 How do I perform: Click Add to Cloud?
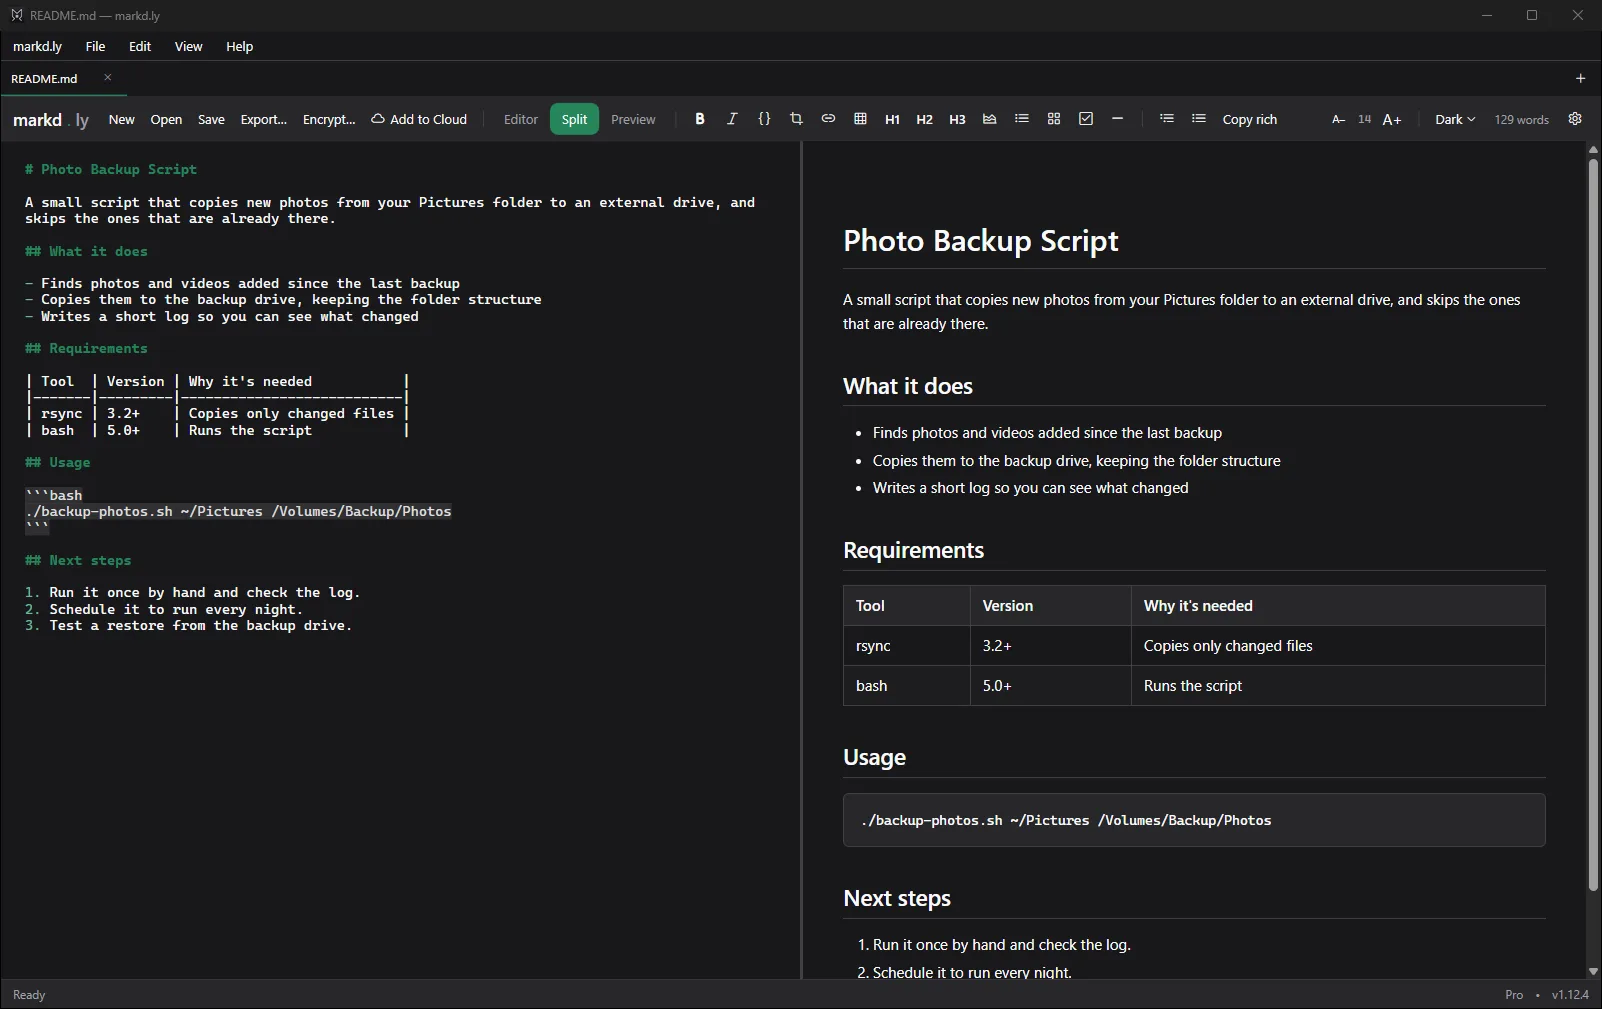[419, 119]
